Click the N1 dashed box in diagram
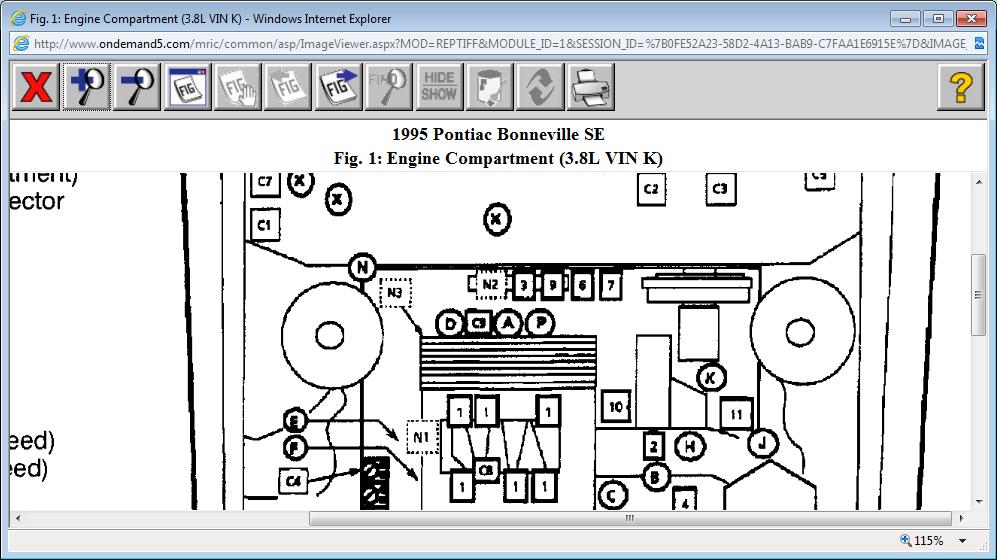Viewport: 997px width, 560px height. pyautogui.click(x=423, y=437)
